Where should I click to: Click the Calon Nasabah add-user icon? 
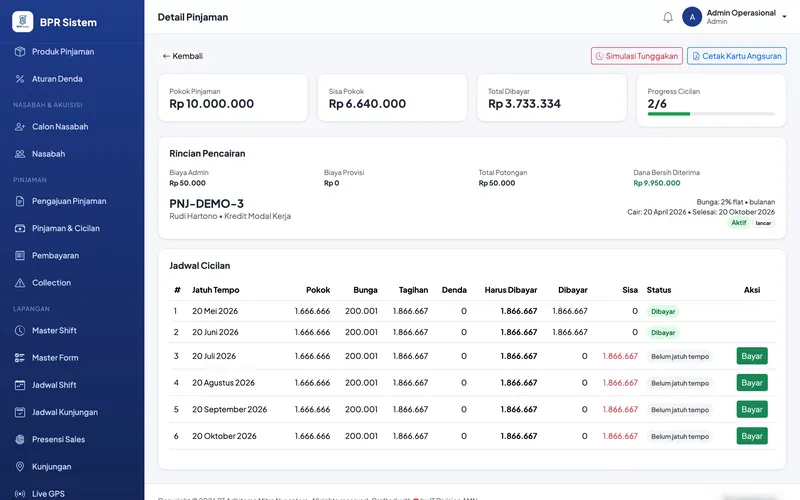[x=20, y=127]
